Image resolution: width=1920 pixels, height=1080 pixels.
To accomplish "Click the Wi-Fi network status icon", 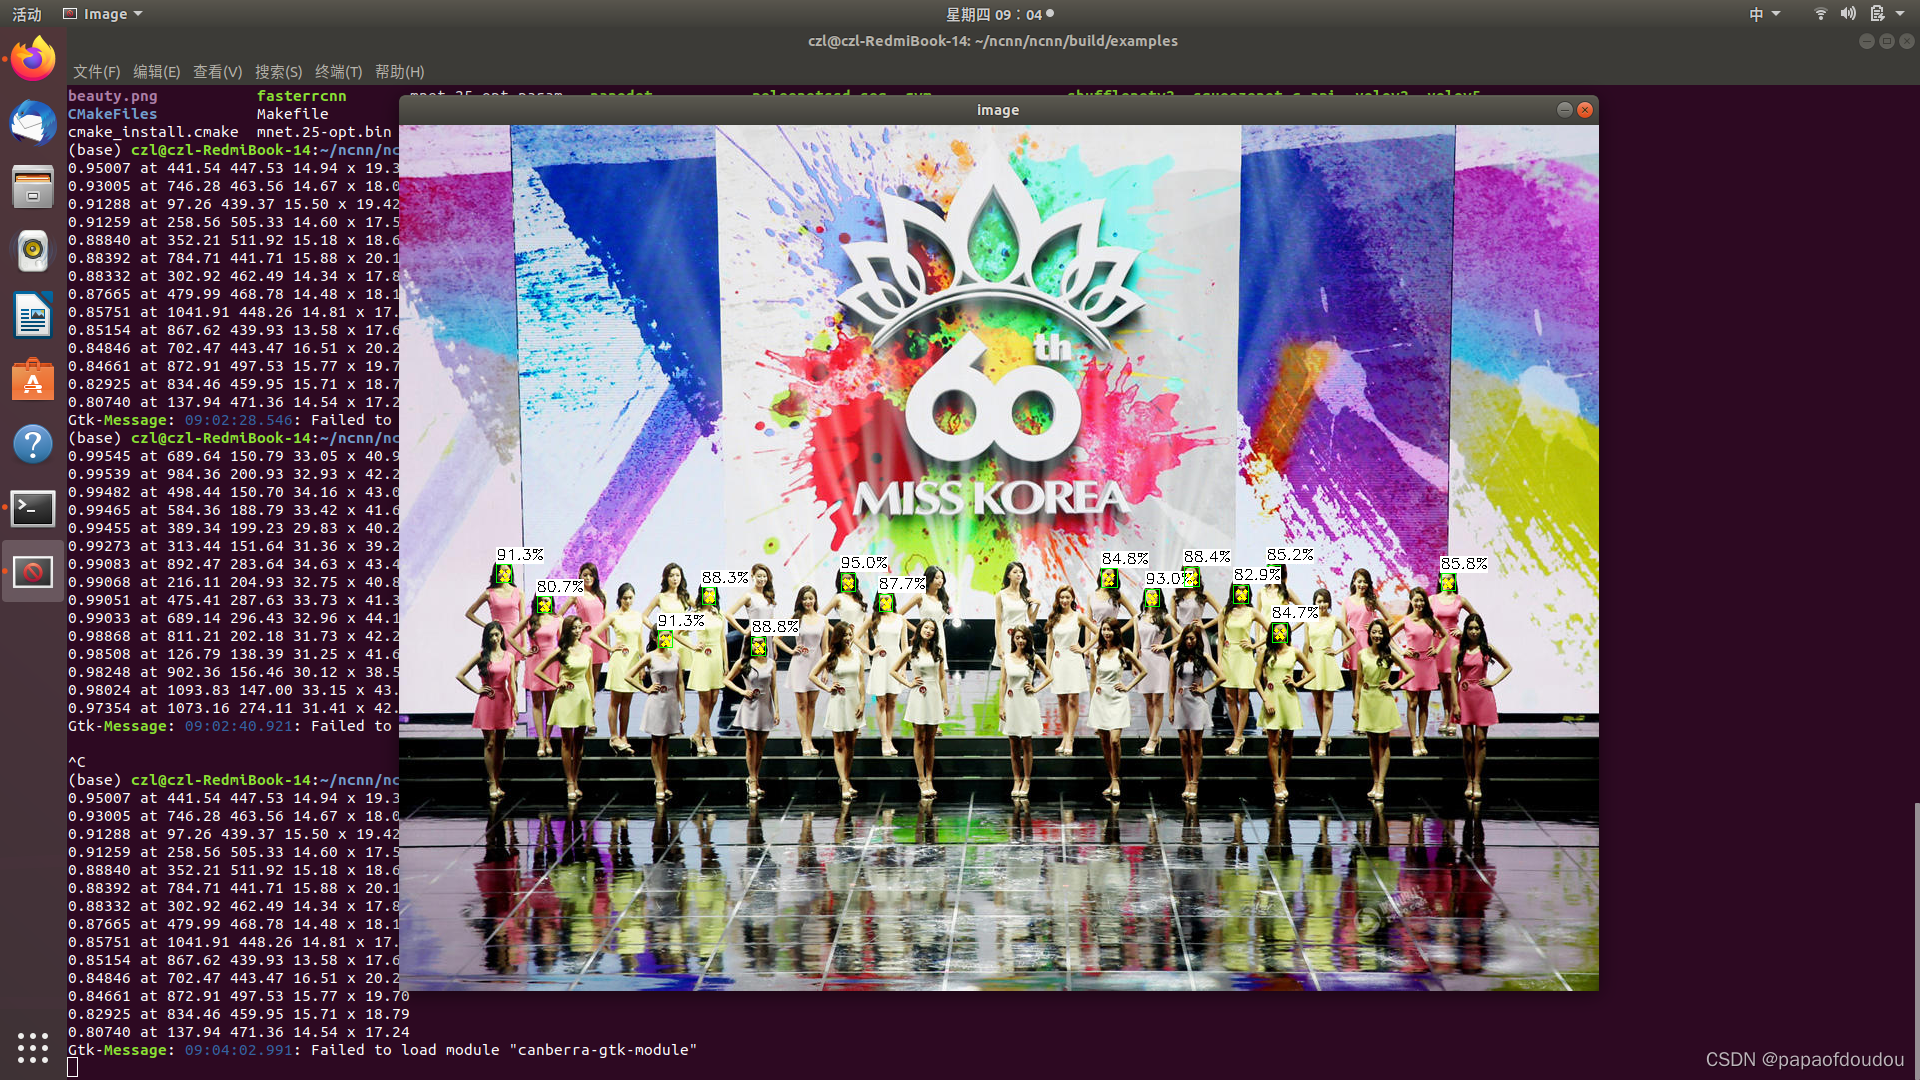I will click(x=1820, y=14).
